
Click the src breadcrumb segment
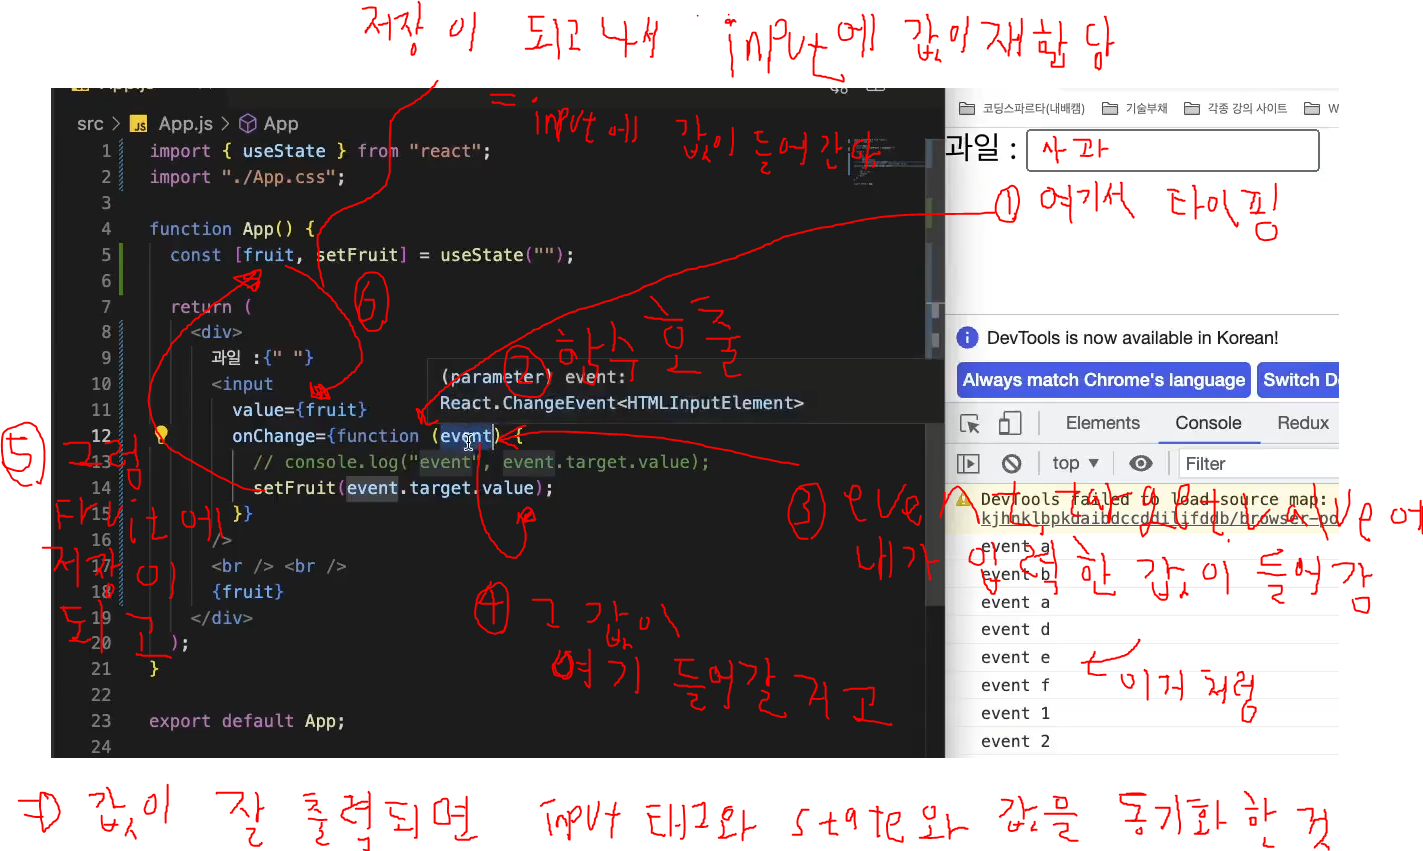pos(90,124)
